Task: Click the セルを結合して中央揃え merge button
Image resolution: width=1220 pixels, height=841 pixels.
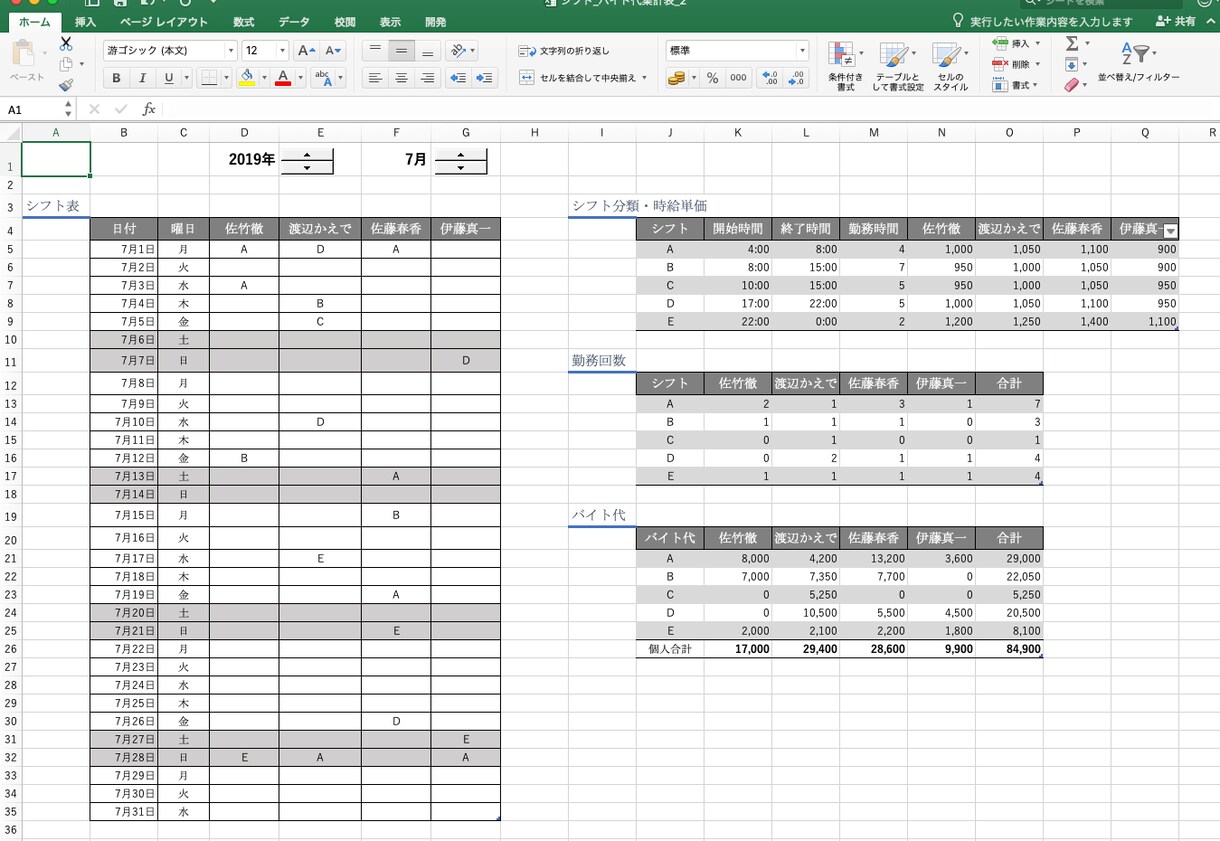Action: click(x=585, y=78)
